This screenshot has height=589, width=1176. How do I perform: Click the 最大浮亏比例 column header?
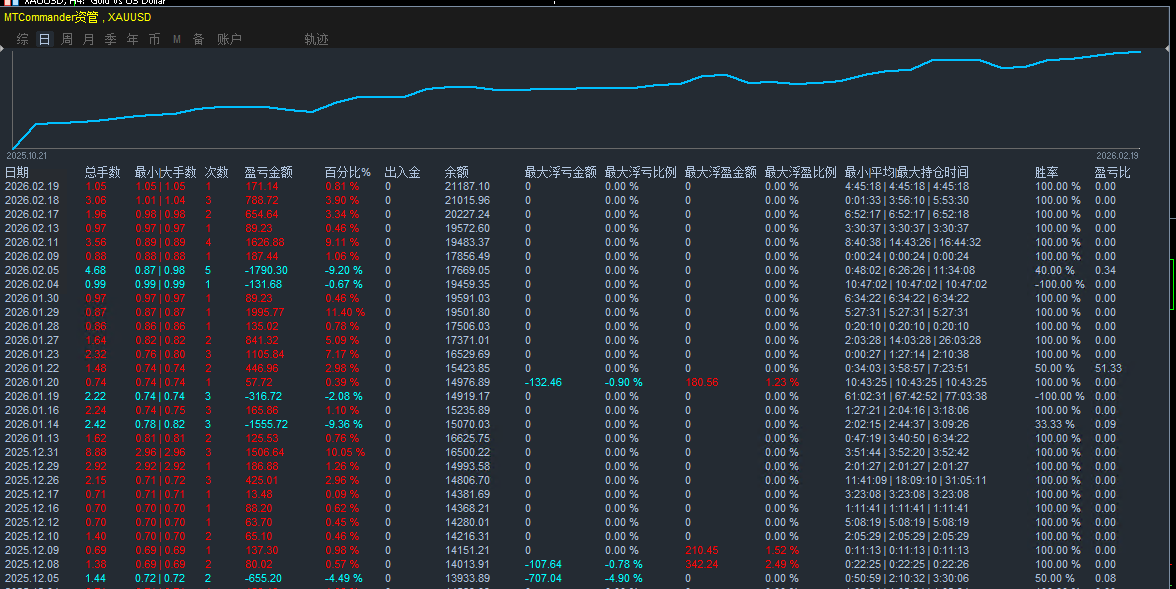(x=640, y=173)
